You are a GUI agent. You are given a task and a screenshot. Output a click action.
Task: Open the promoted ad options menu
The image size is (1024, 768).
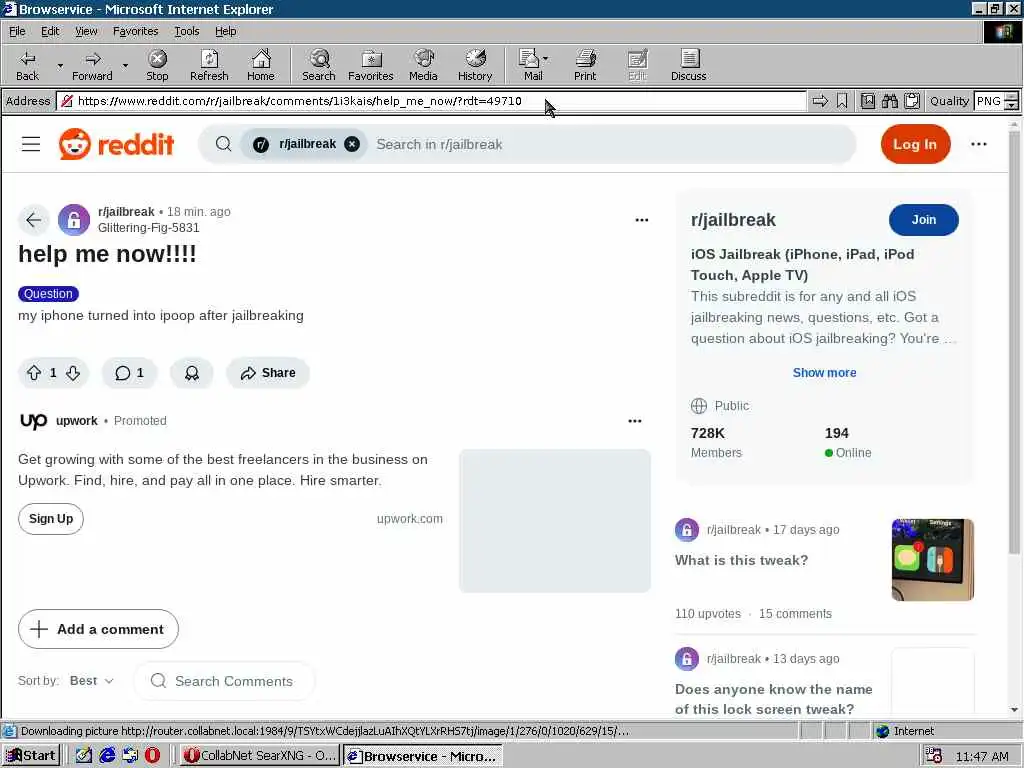click(635, 421)
